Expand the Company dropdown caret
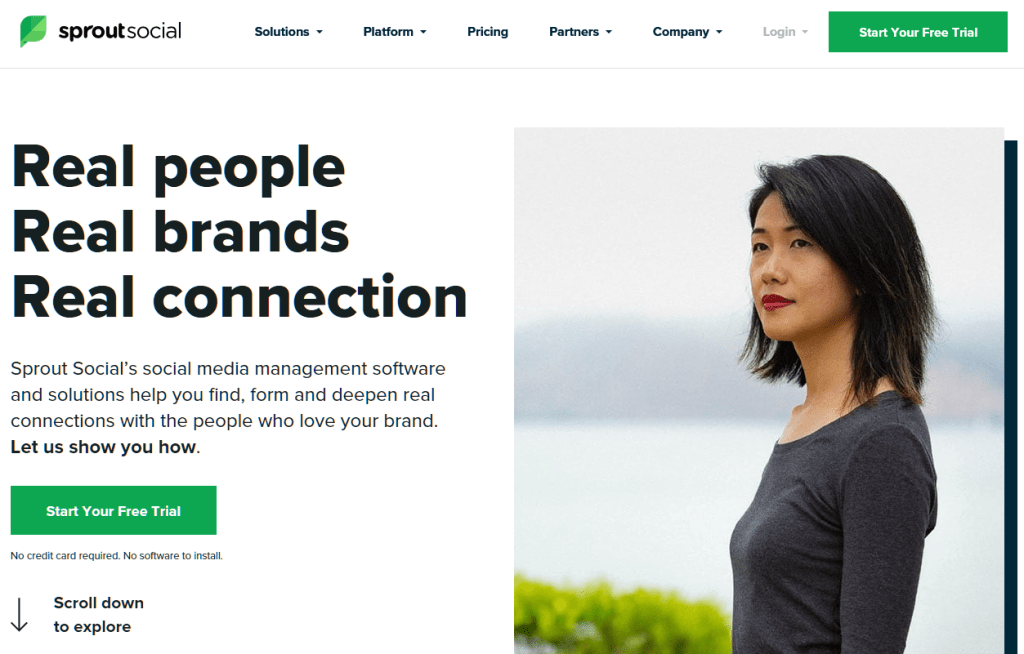Screen dimensions: 1024x654 pyautogui.click(x=719, y=32)
